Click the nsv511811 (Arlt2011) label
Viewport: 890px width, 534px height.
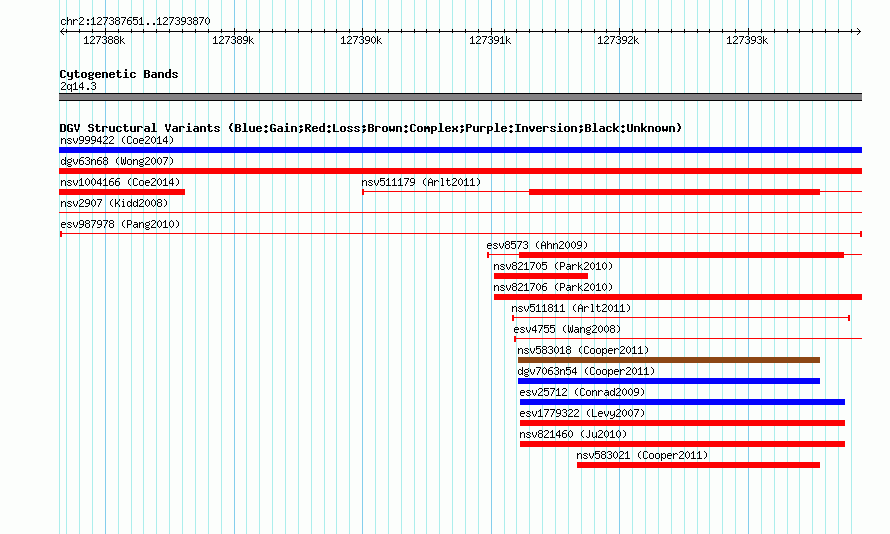click(571, 308)
